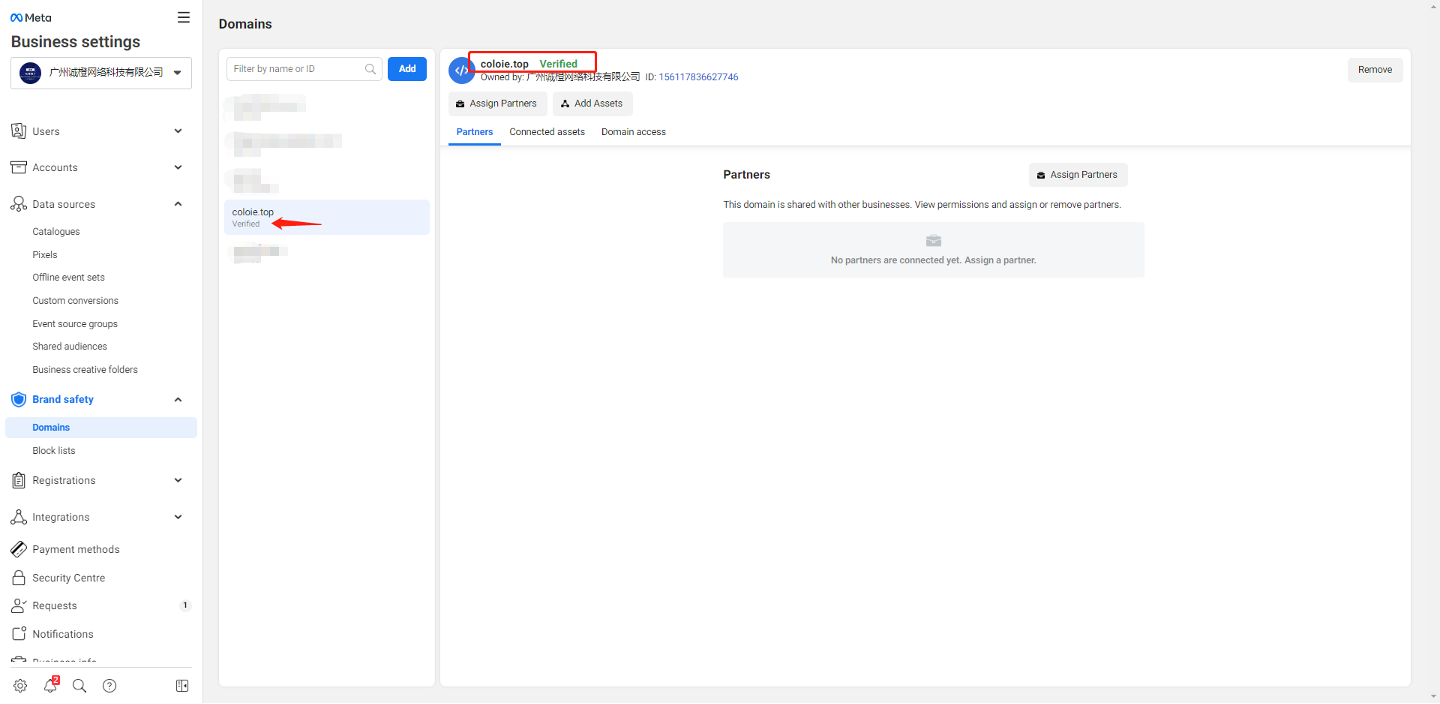
Task: Open the Notifications page
Action: 63,634
